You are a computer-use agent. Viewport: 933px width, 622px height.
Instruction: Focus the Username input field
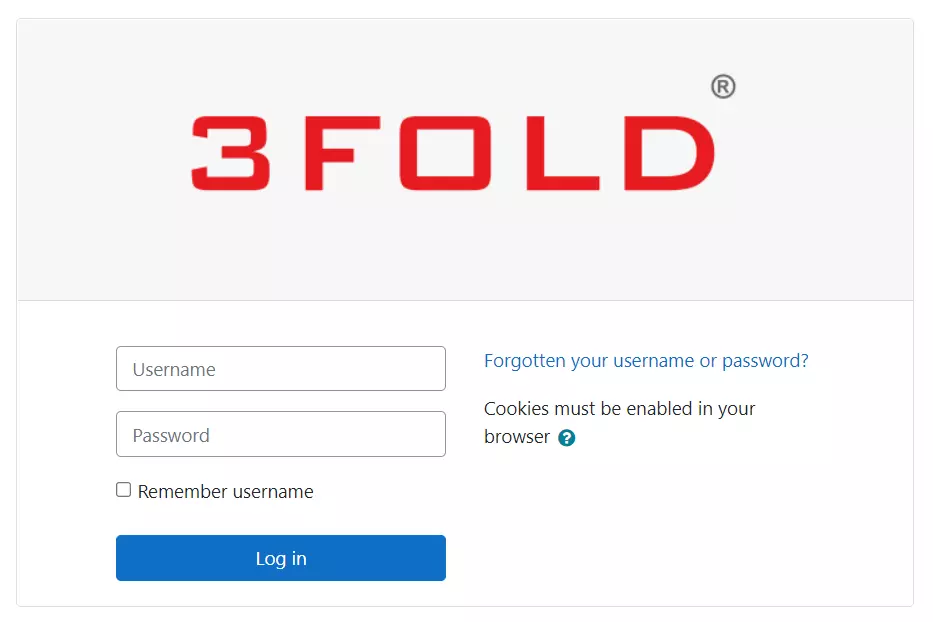(x=281, y=369)
